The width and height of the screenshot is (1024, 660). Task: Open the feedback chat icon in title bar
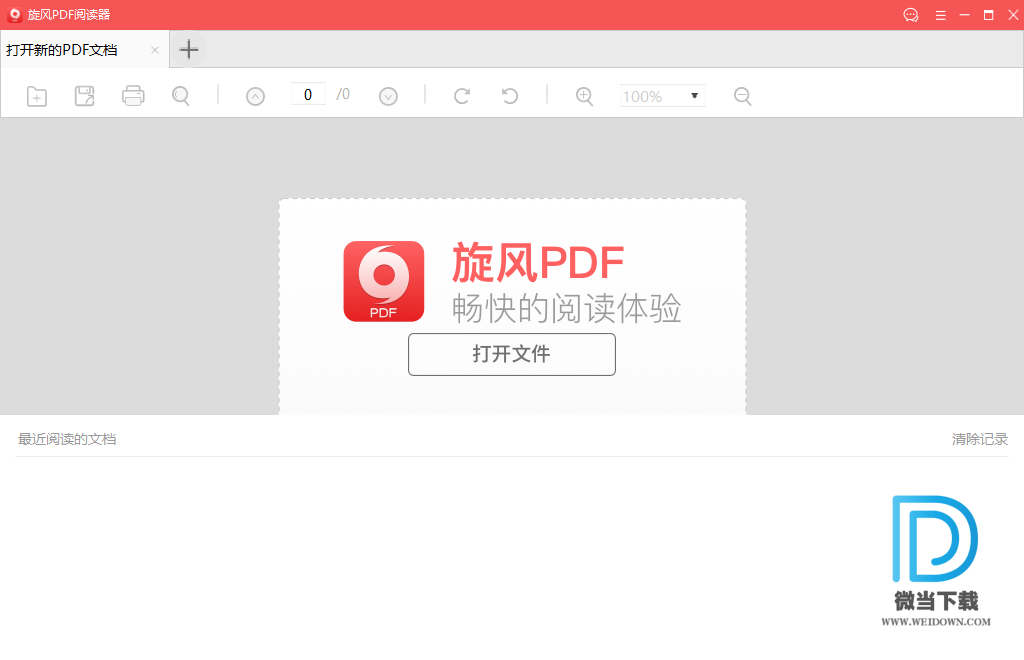pos(911,14)
